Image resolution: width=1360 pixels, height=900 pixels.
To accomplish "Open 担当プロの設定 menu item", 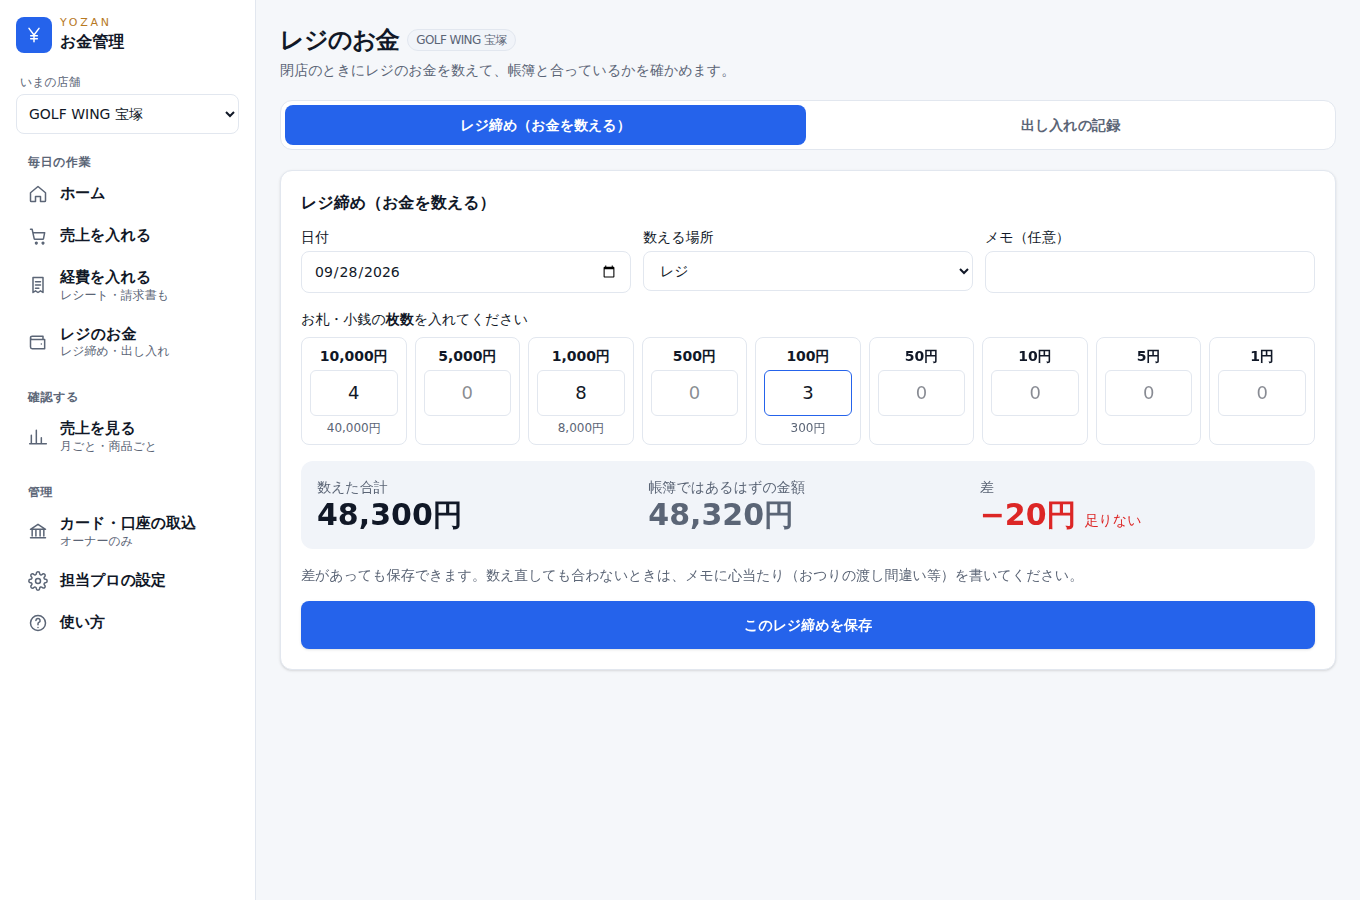I will (x=128, y=581).
